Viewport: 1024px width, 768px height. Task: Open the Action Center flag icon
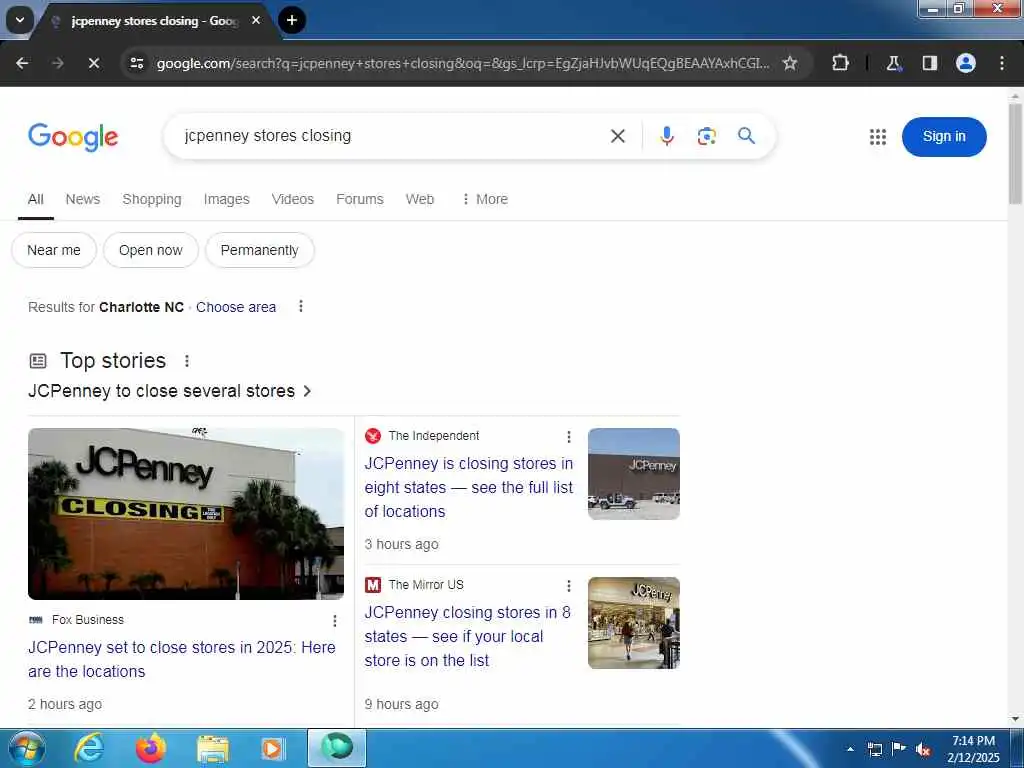click(899, 749)
